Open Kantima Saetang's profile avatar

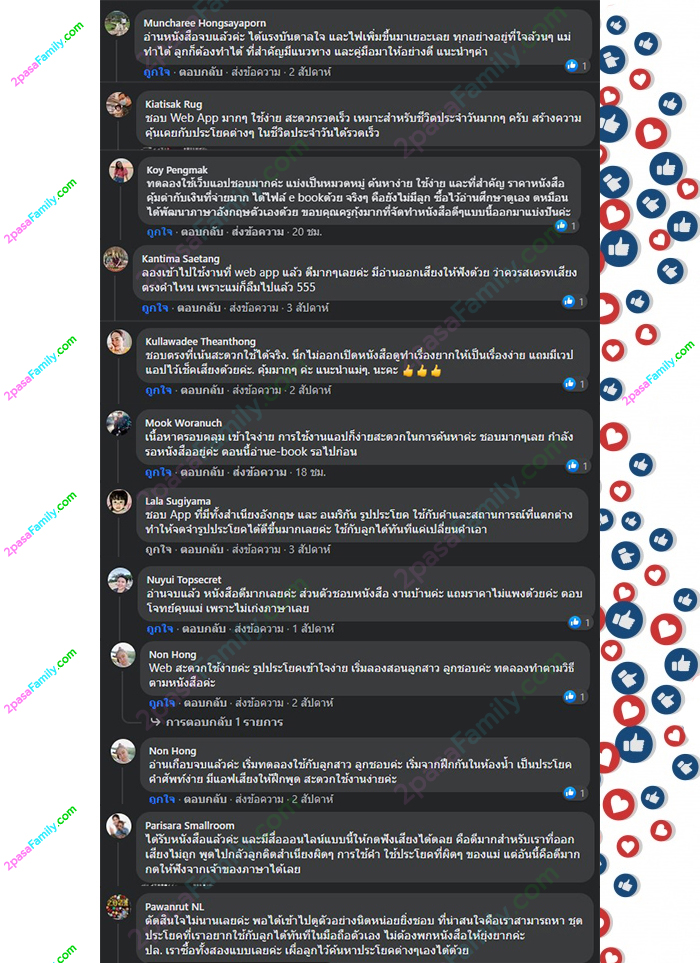115,259
